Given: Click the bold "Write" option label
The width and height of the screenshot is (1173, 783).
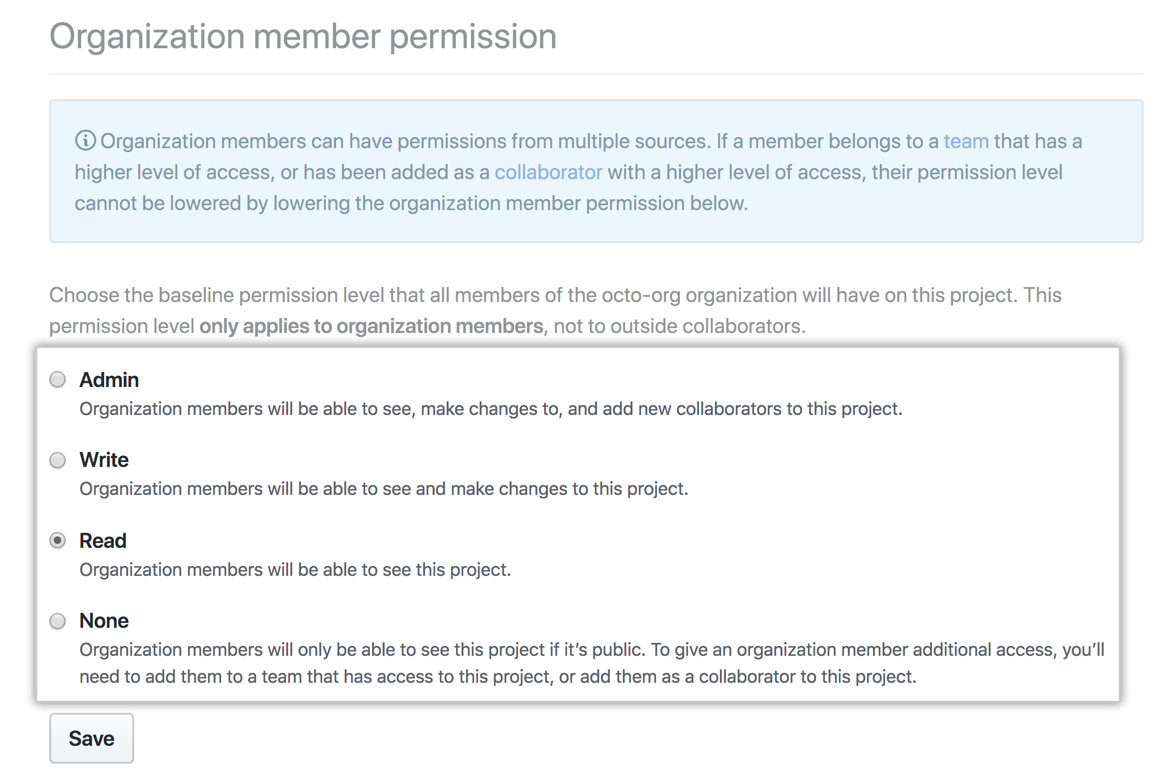Looking at the screenshot, I should pos(104,460).
